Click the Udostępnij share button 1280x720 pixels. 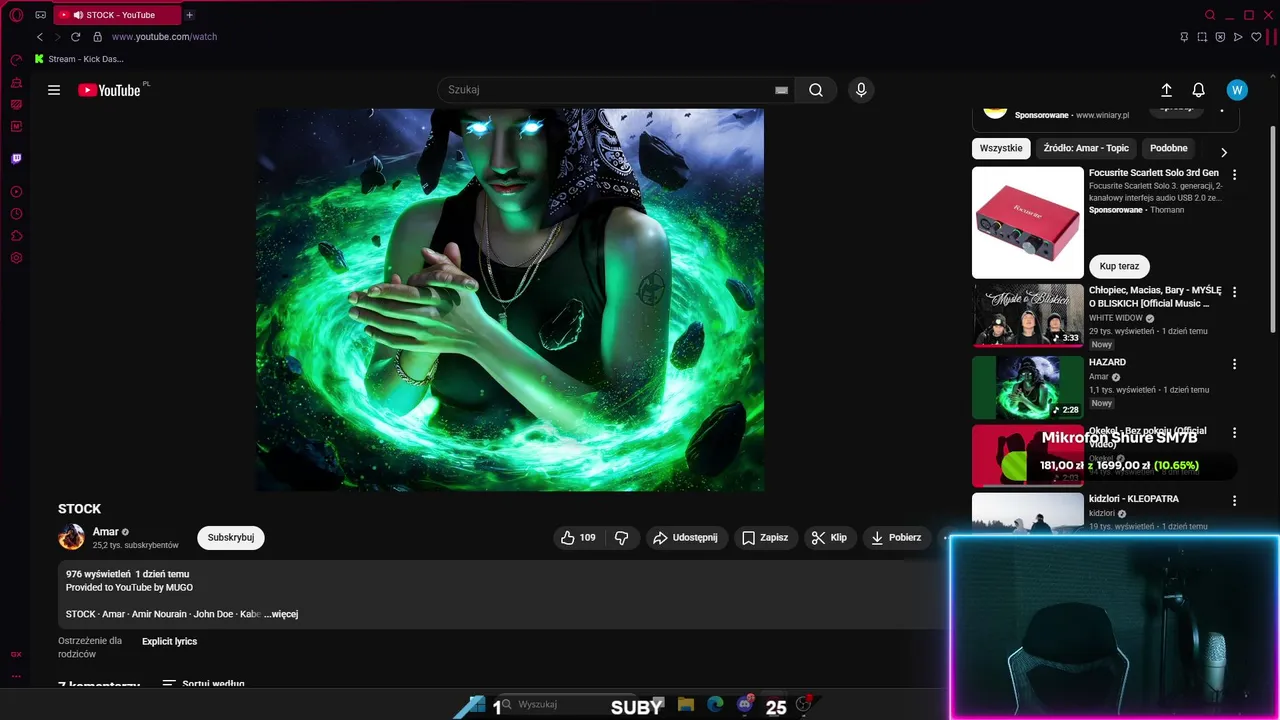pos(686,537)
